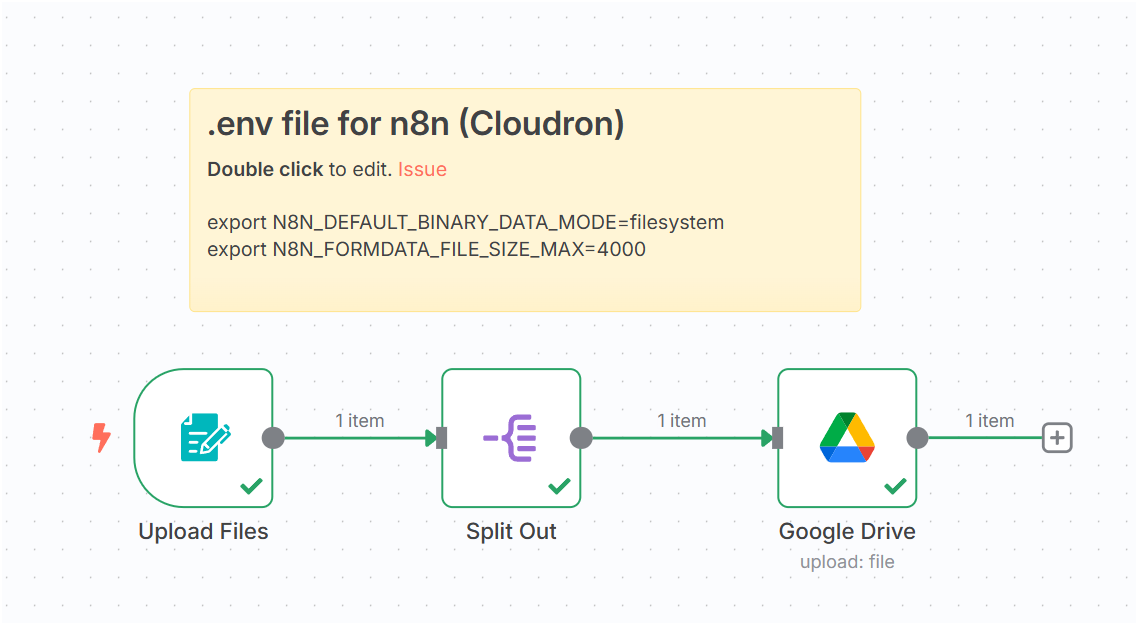1138x625 pixels.
Task: Open the Google Drive node icon
Action: pyautogui.click(x=847, y=437)
